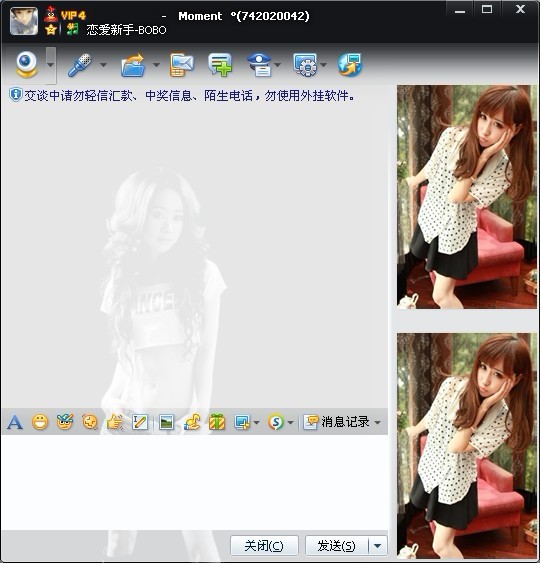
Task: Expand the search S icon dropdown arrow
Action: coord(290,423)
